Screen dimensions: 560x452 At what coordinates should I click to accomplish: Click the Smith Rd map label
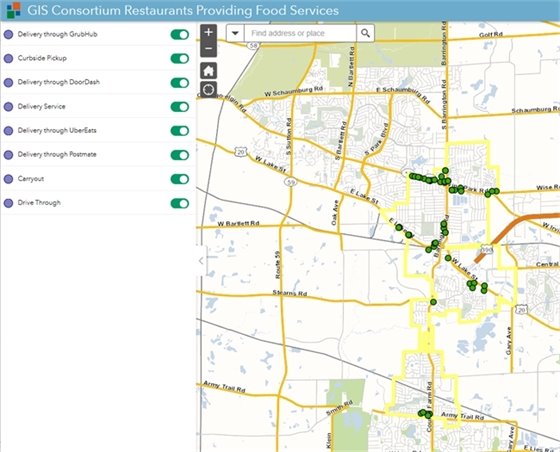(340, 408)
